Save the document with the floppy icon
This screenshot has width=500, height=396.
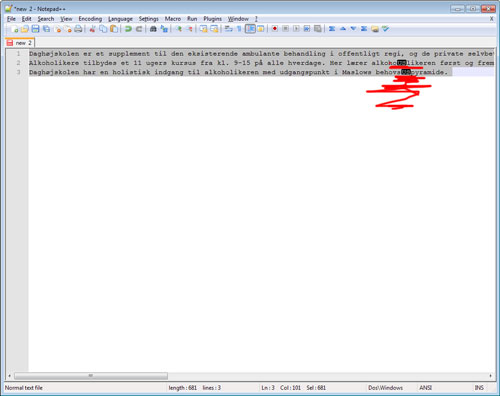[35, 29]
